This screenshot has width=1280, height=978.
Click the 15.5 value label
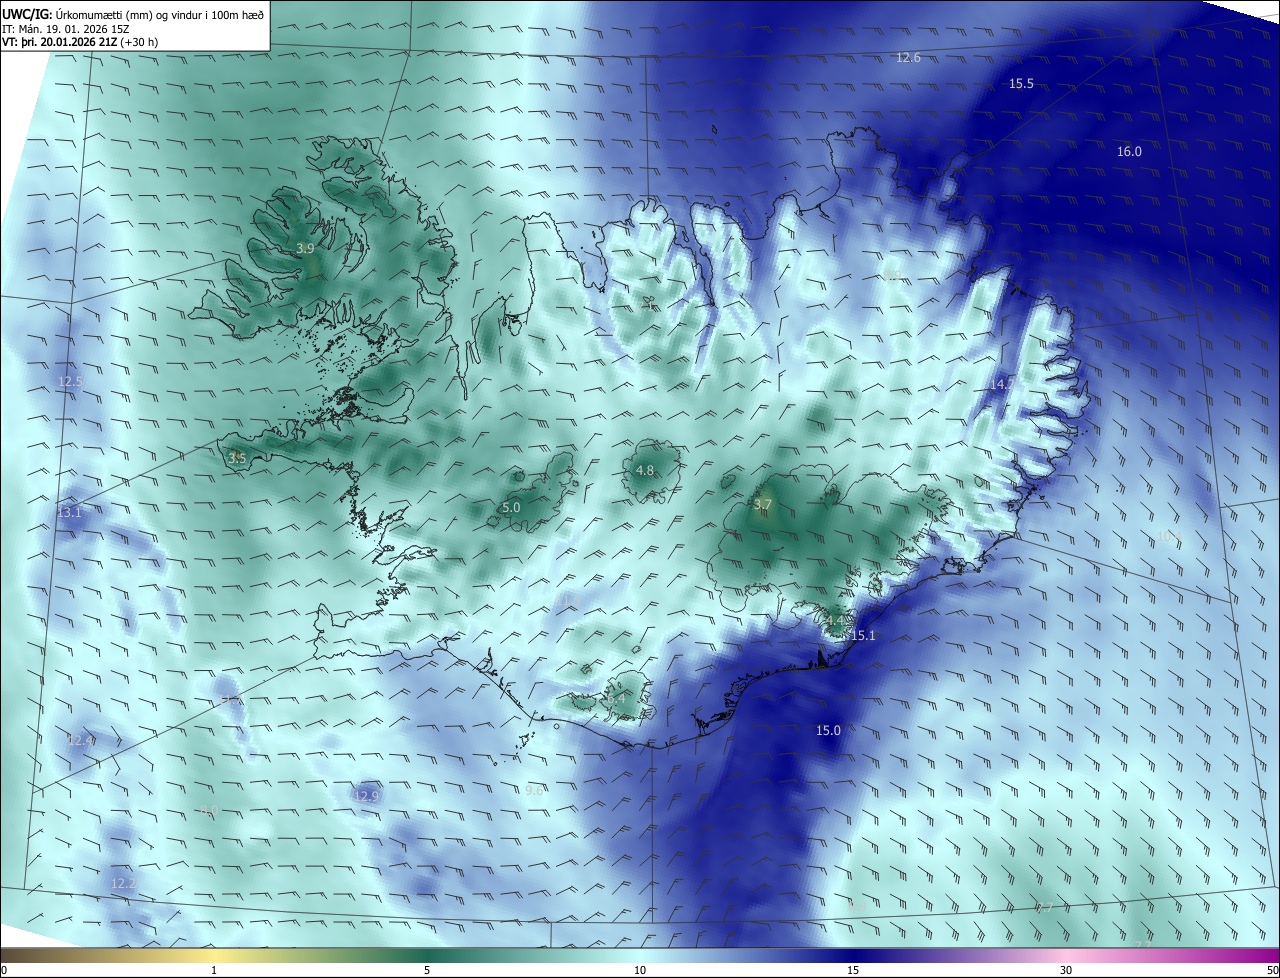[x=1021, y=84]
